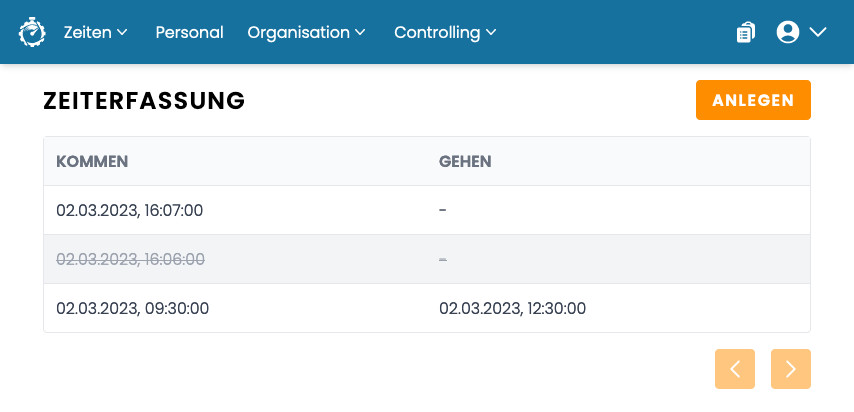Click the user profile avatar icon
Viewport: 854px width, 412px height.
pyautogui.click(x=788, y=32)
